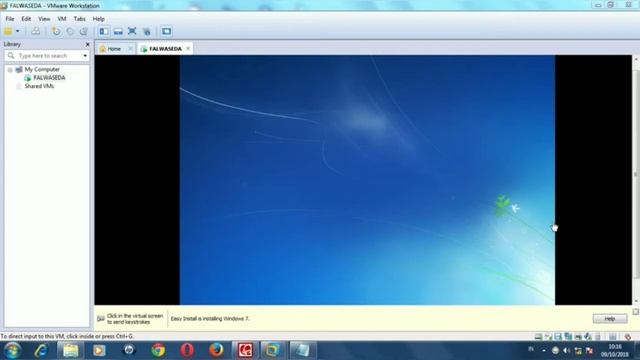
Task: Click the Send Ctrl+Alt+Del toolbar icon
Action: point(36,31)
